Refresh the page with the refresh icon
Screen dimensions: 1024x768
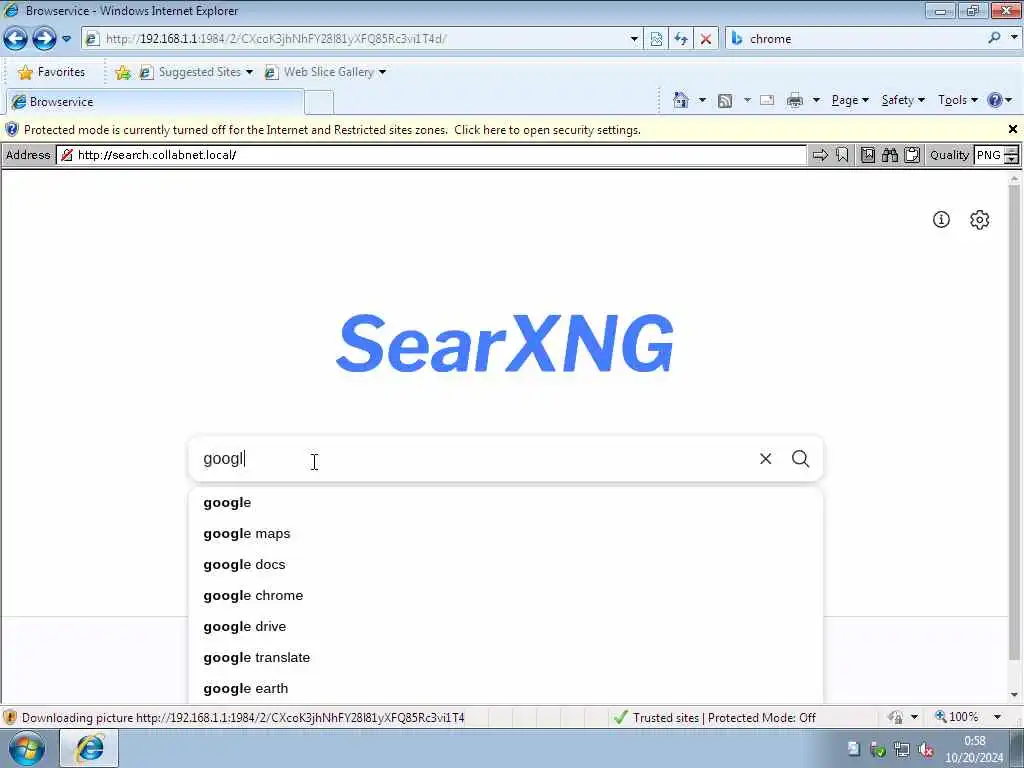pos(681,39)
